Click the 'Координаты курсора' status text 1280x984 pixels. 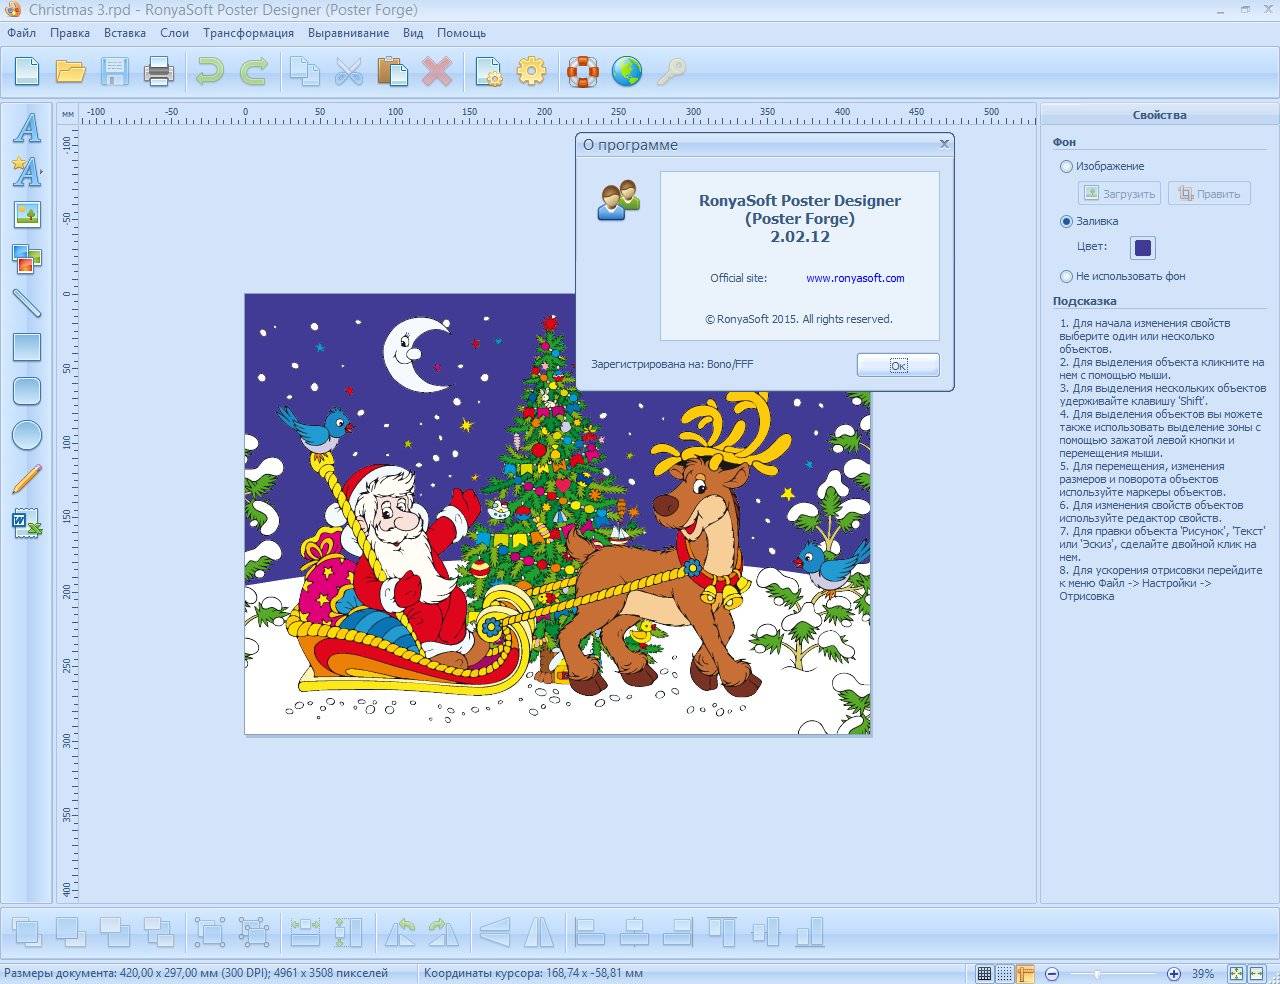point(533,973)
